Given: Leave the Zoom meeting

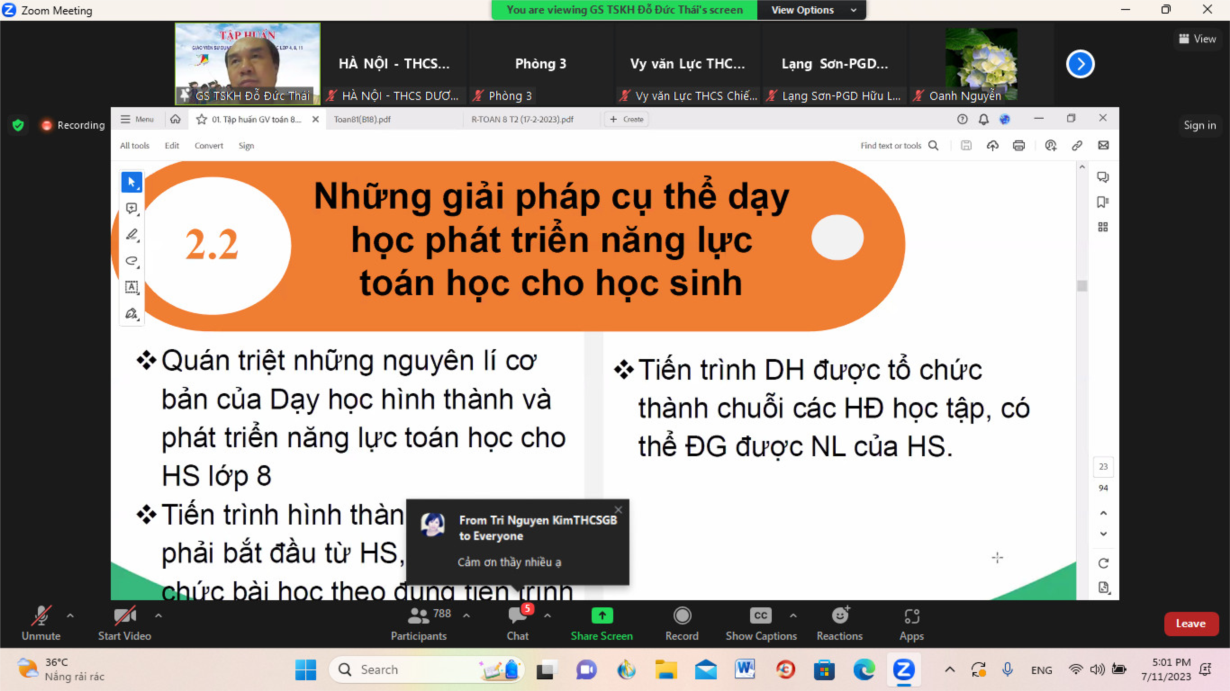Looking at the screenshot, I should tap(1190, 624).
